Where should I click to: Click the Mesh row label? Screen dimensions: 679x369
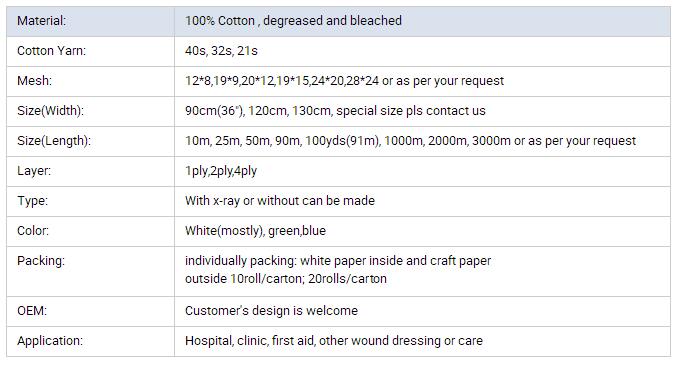coord(34,81)
